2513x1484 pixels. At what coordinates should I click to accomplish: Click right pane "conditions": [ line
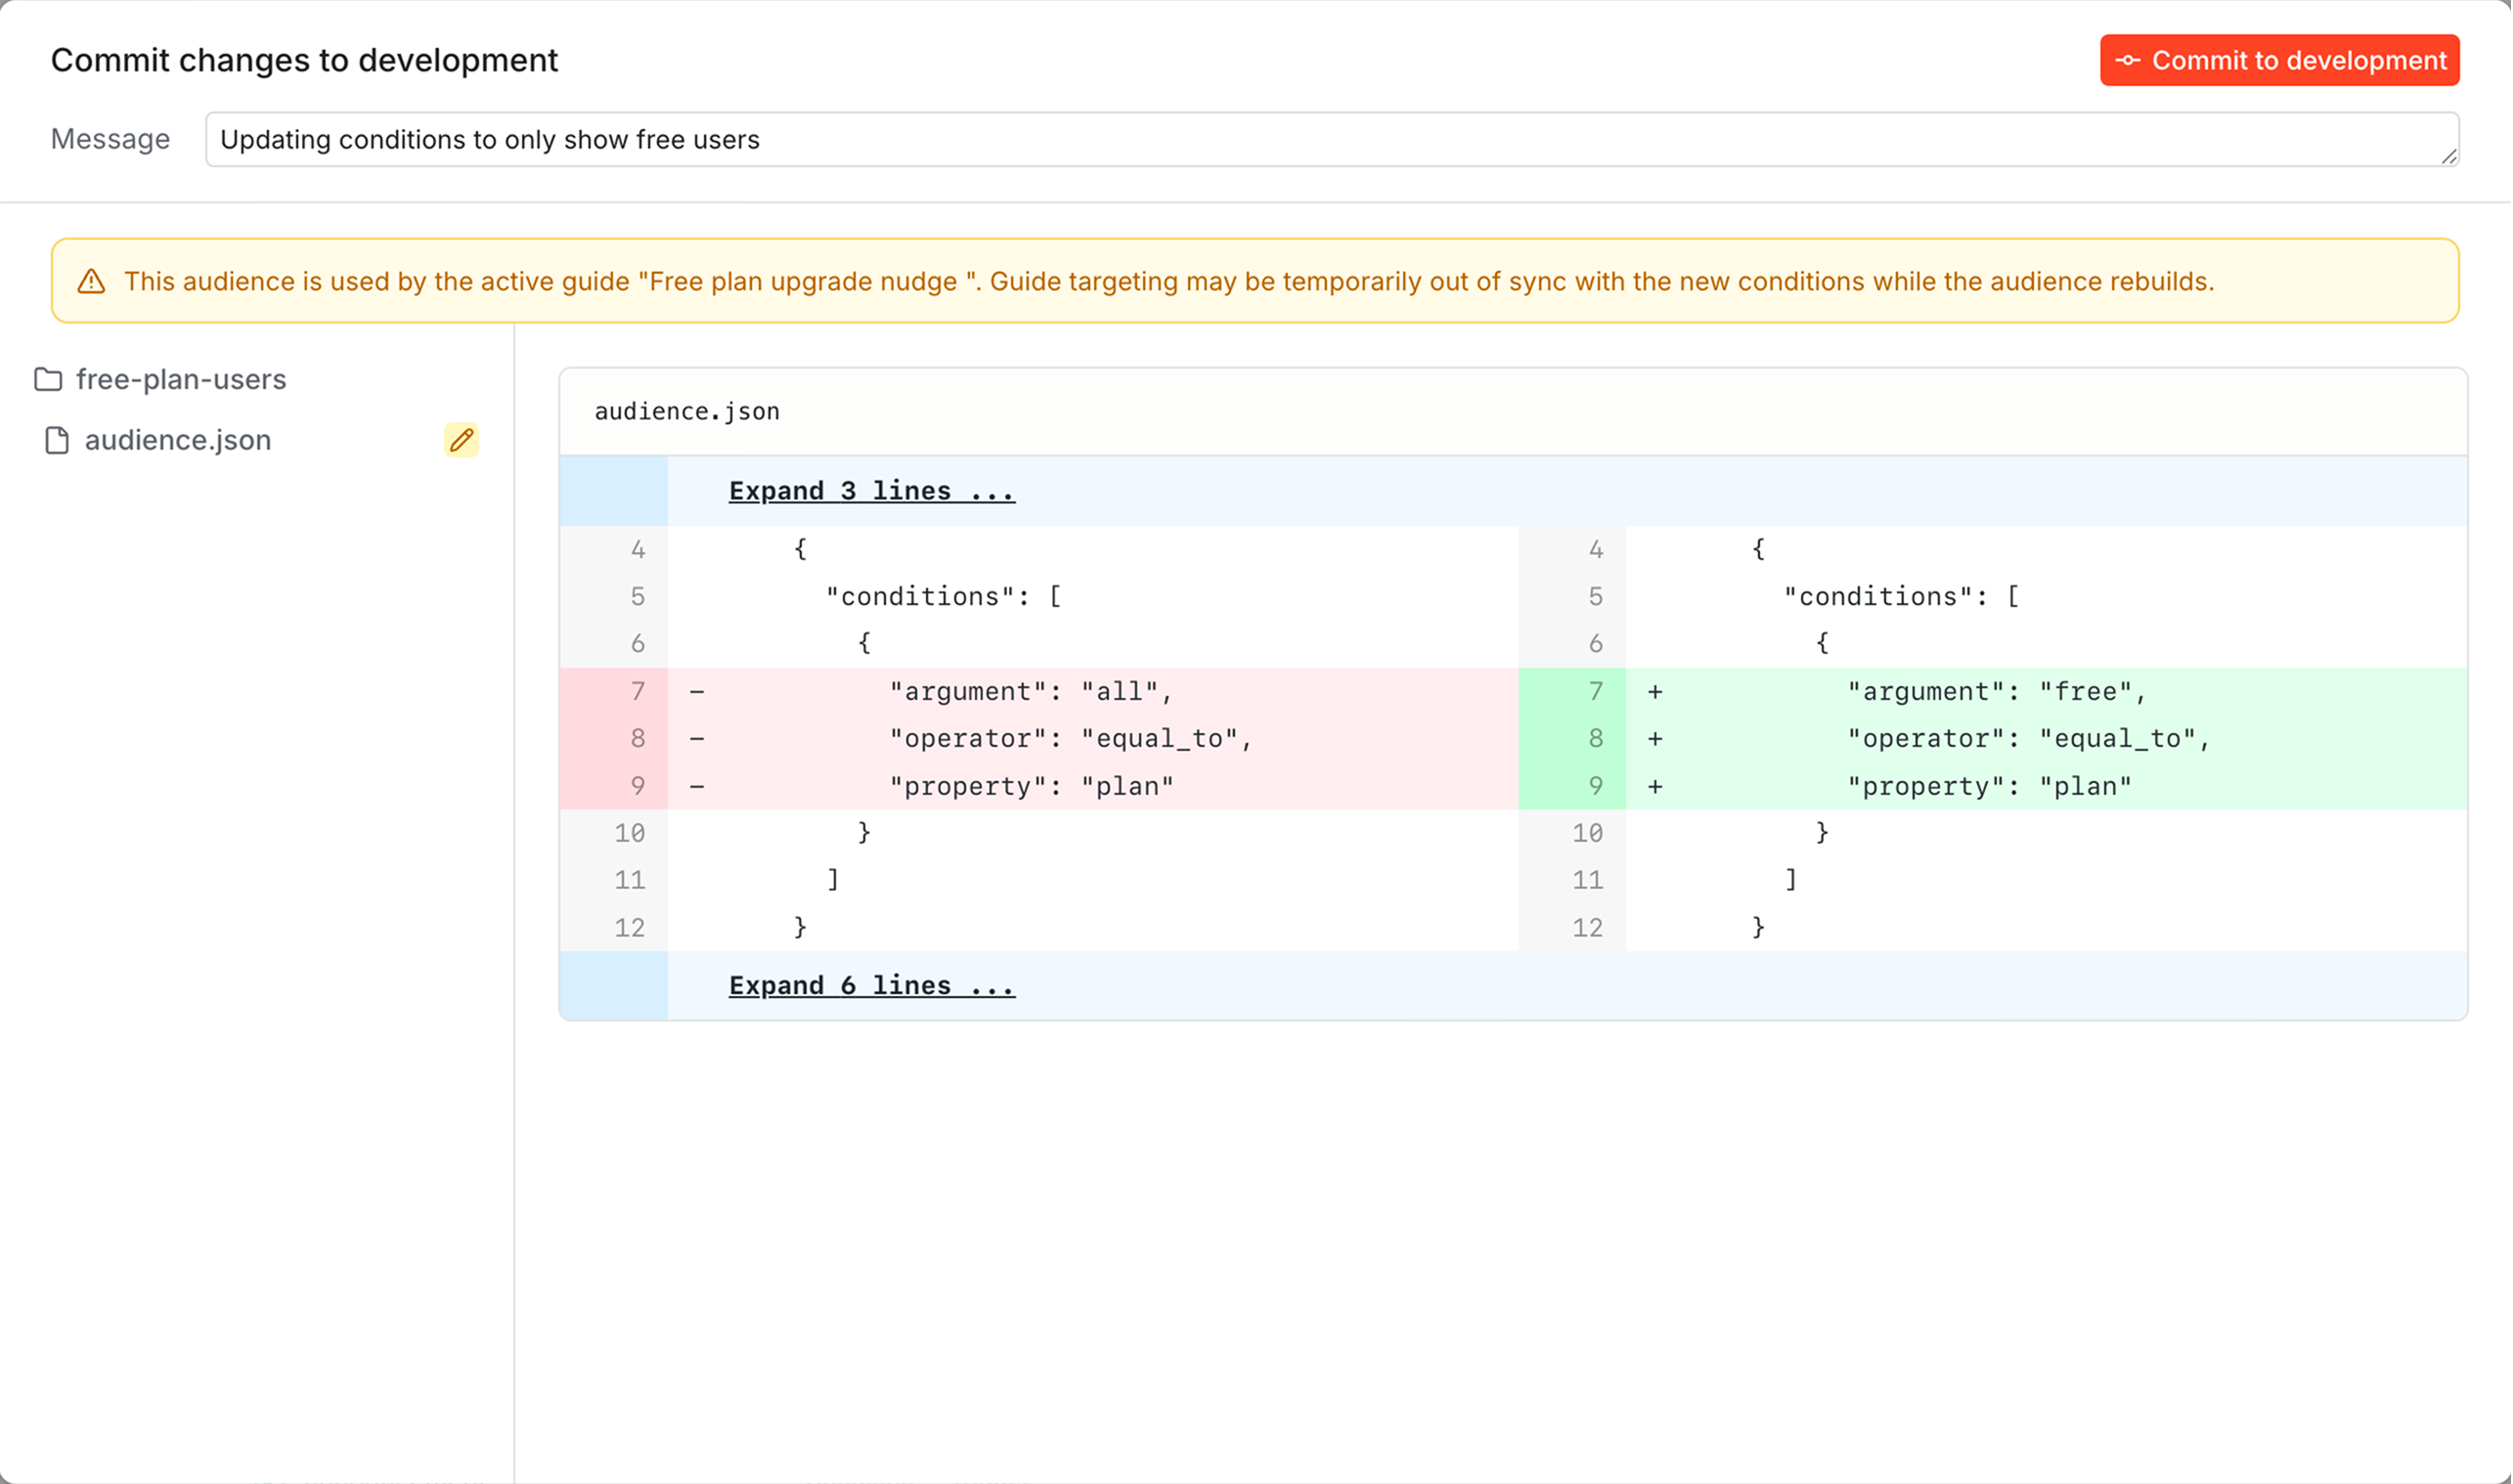(1993, 596)
